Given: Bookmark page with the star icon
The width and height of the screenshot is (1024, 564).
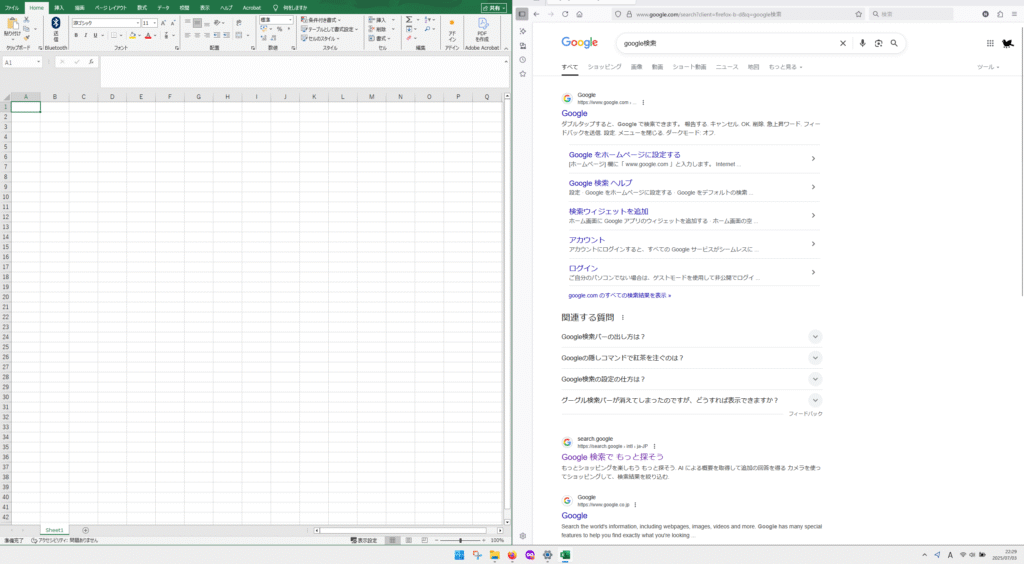Looking at the screenshot, I should (858, 14).
